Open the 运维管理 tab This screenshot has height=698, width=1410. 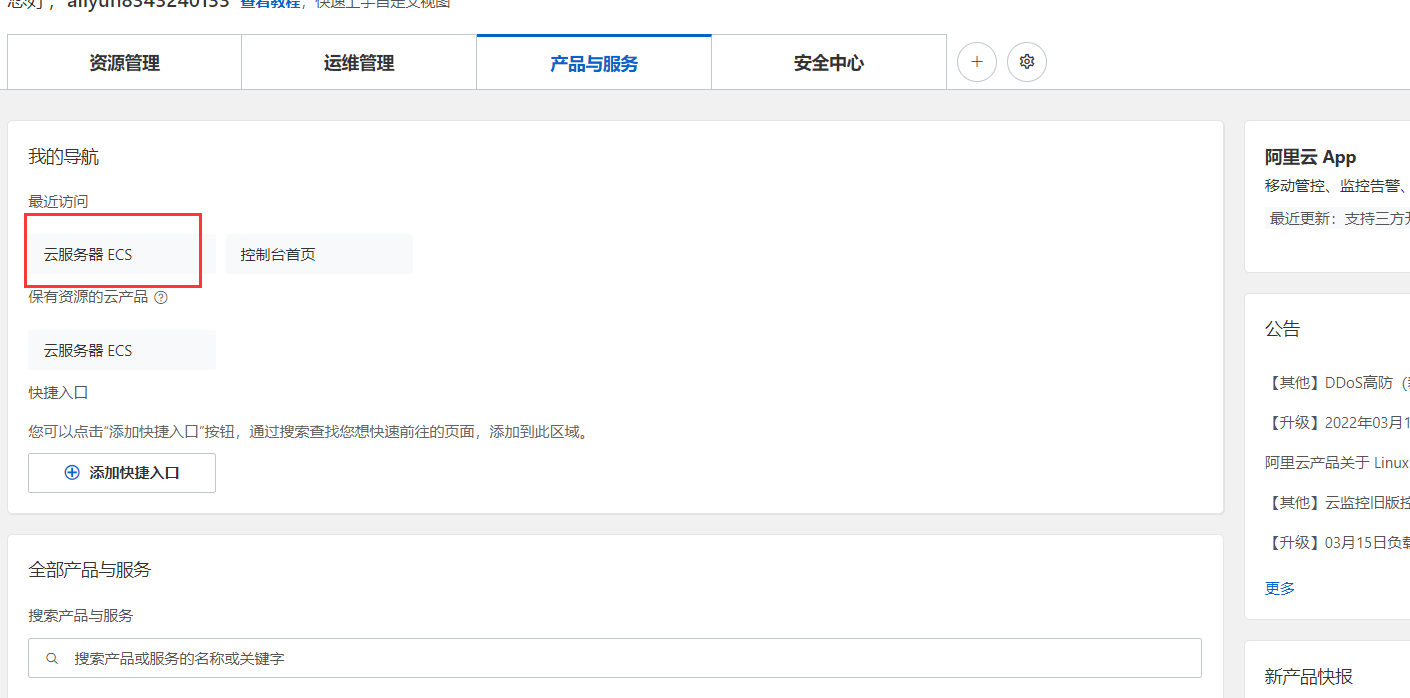pos(359,63)
